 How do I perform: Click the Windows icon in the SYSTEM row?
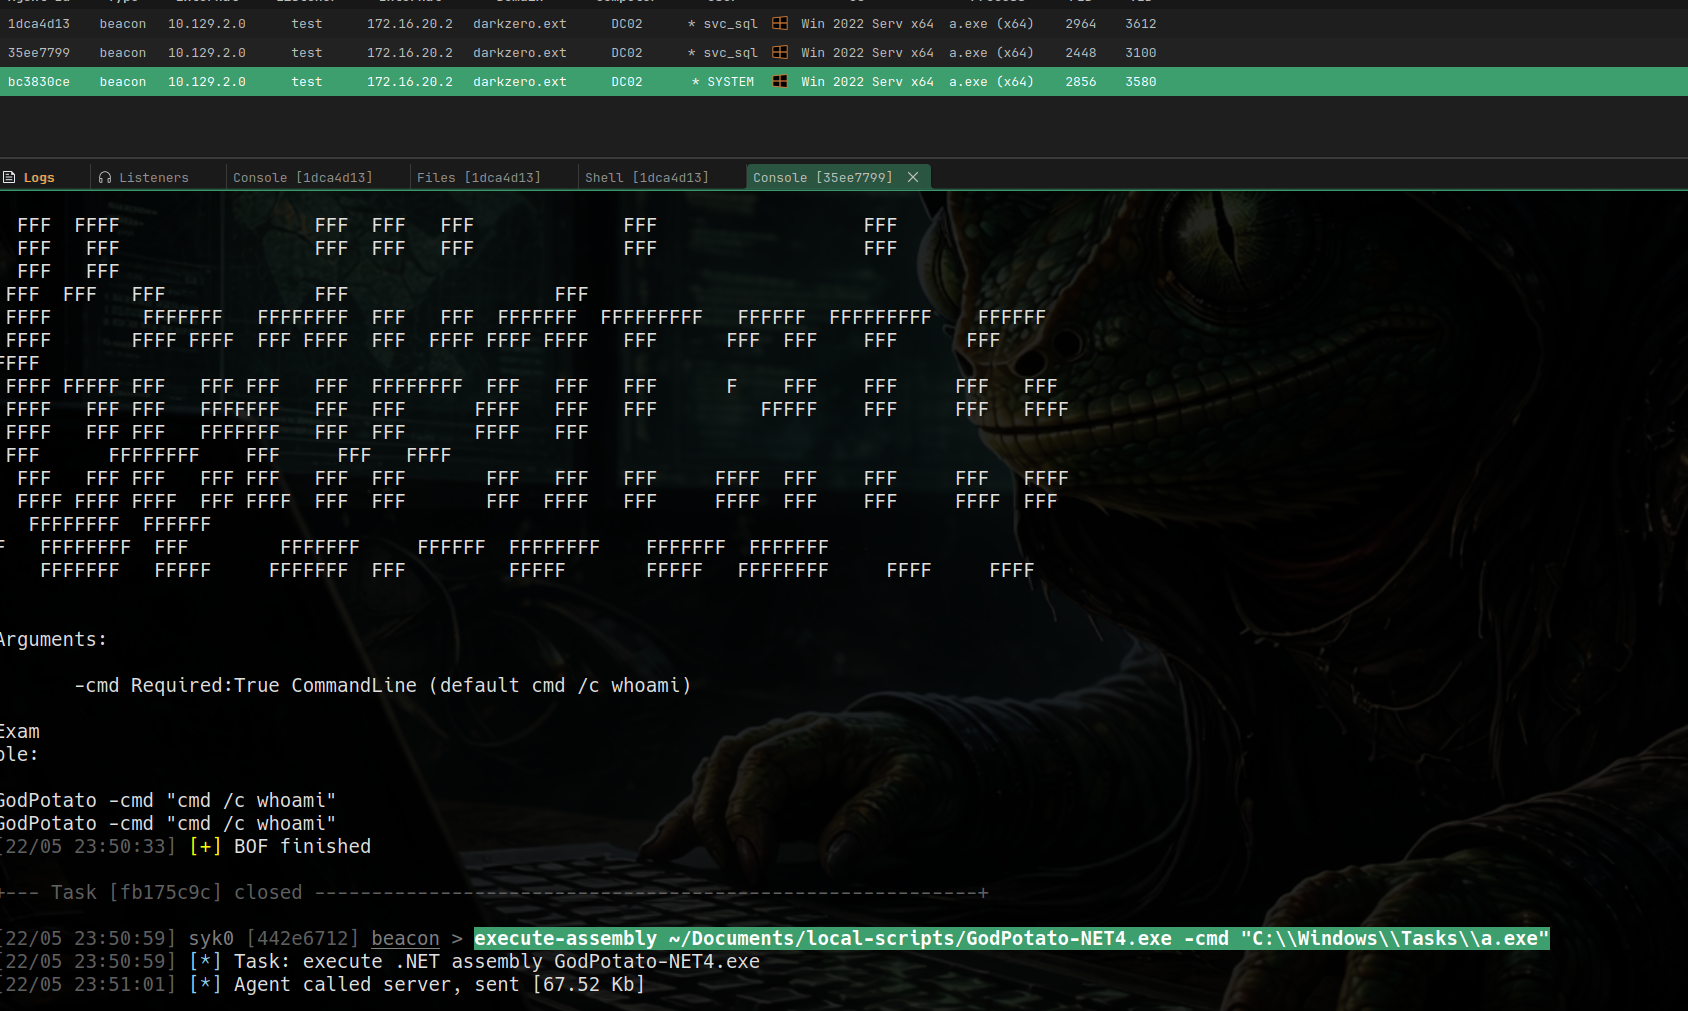(780, 81)
